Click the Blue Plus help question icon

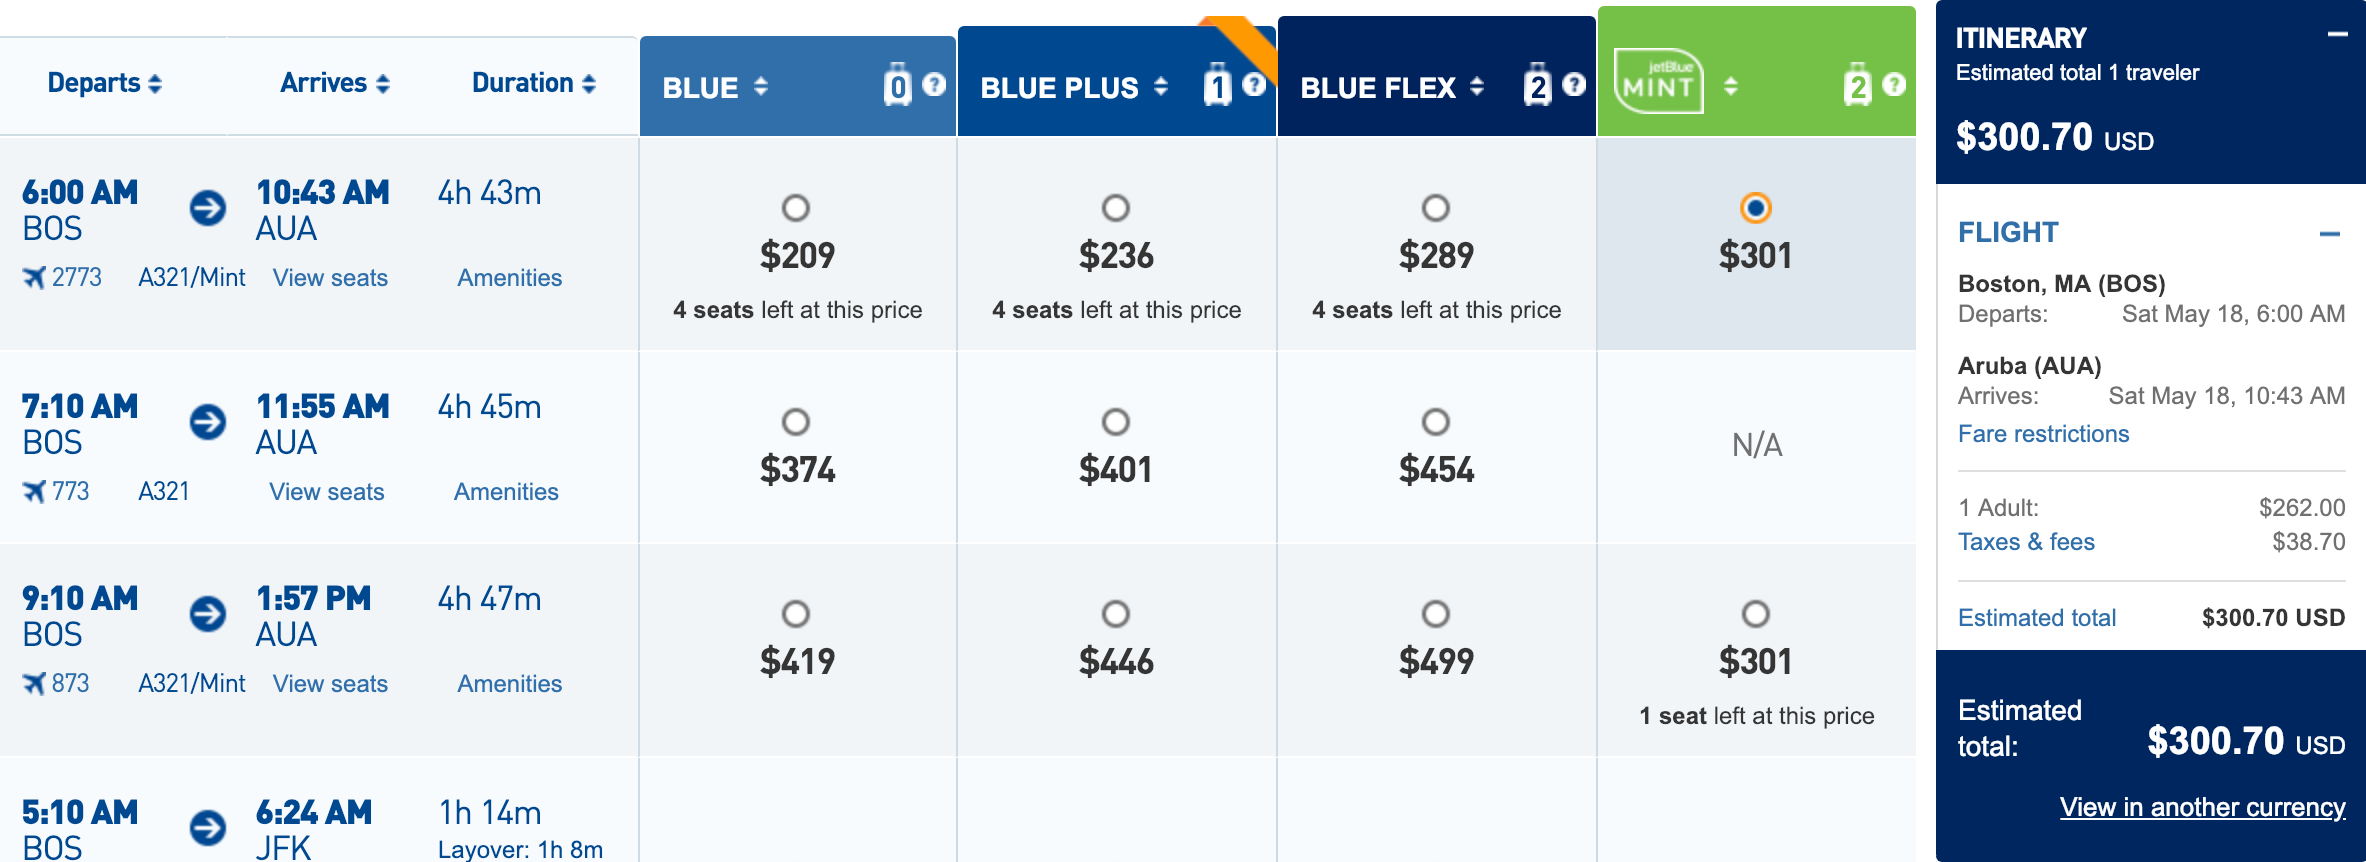coord(1253,85)
